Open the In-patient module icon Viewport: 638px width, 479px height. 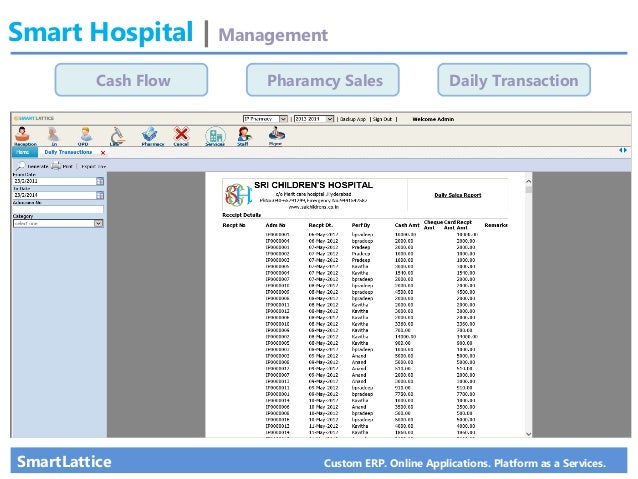(x=53, y=135)
